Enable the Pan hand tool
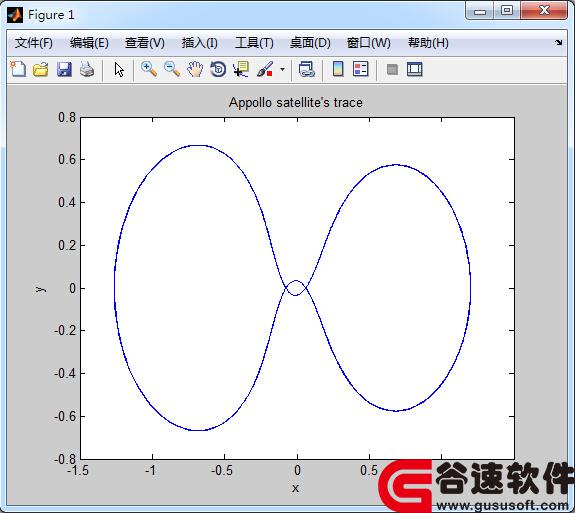The image size is (575, 513). 195,69
